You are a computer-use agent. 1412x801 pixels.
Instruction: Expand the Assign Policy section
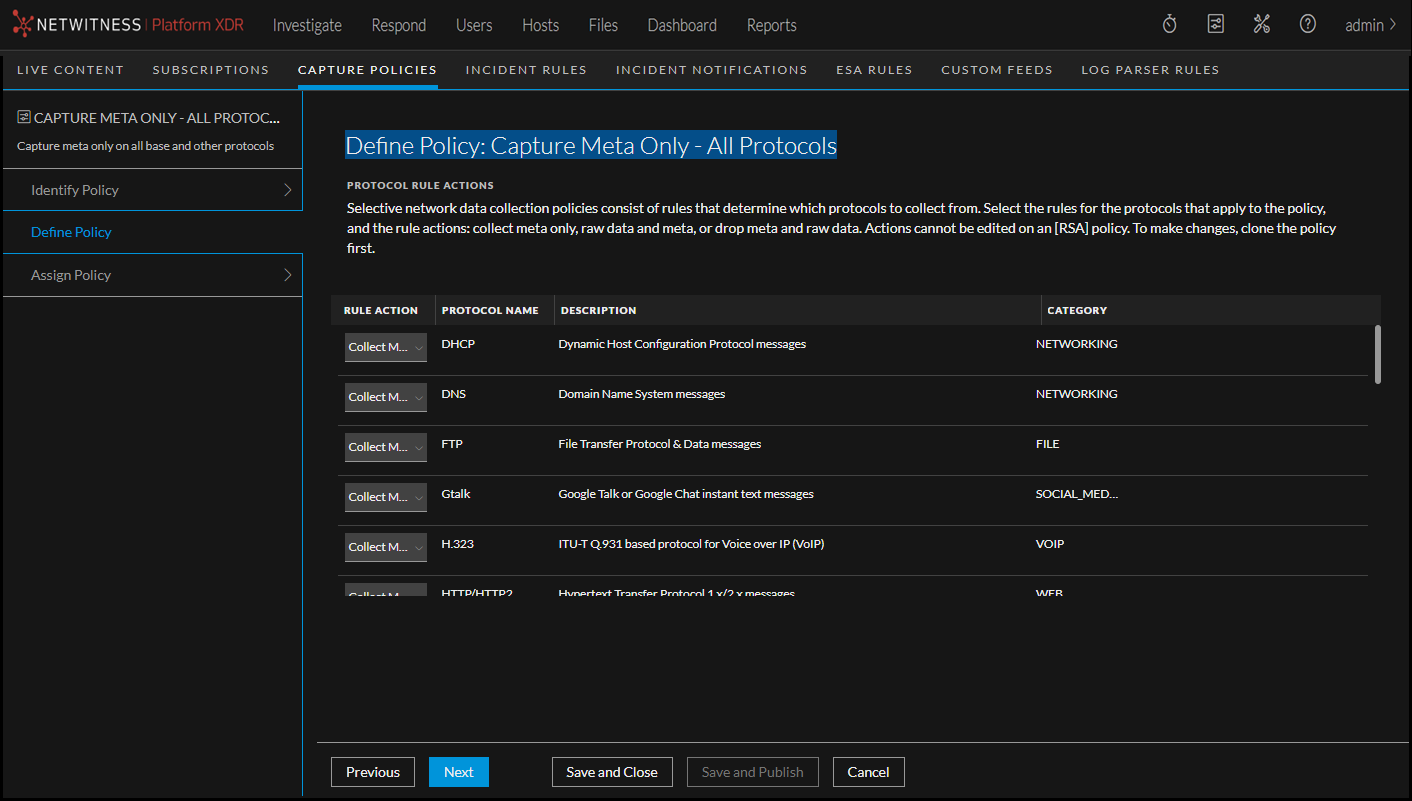(x=152, y=274)
